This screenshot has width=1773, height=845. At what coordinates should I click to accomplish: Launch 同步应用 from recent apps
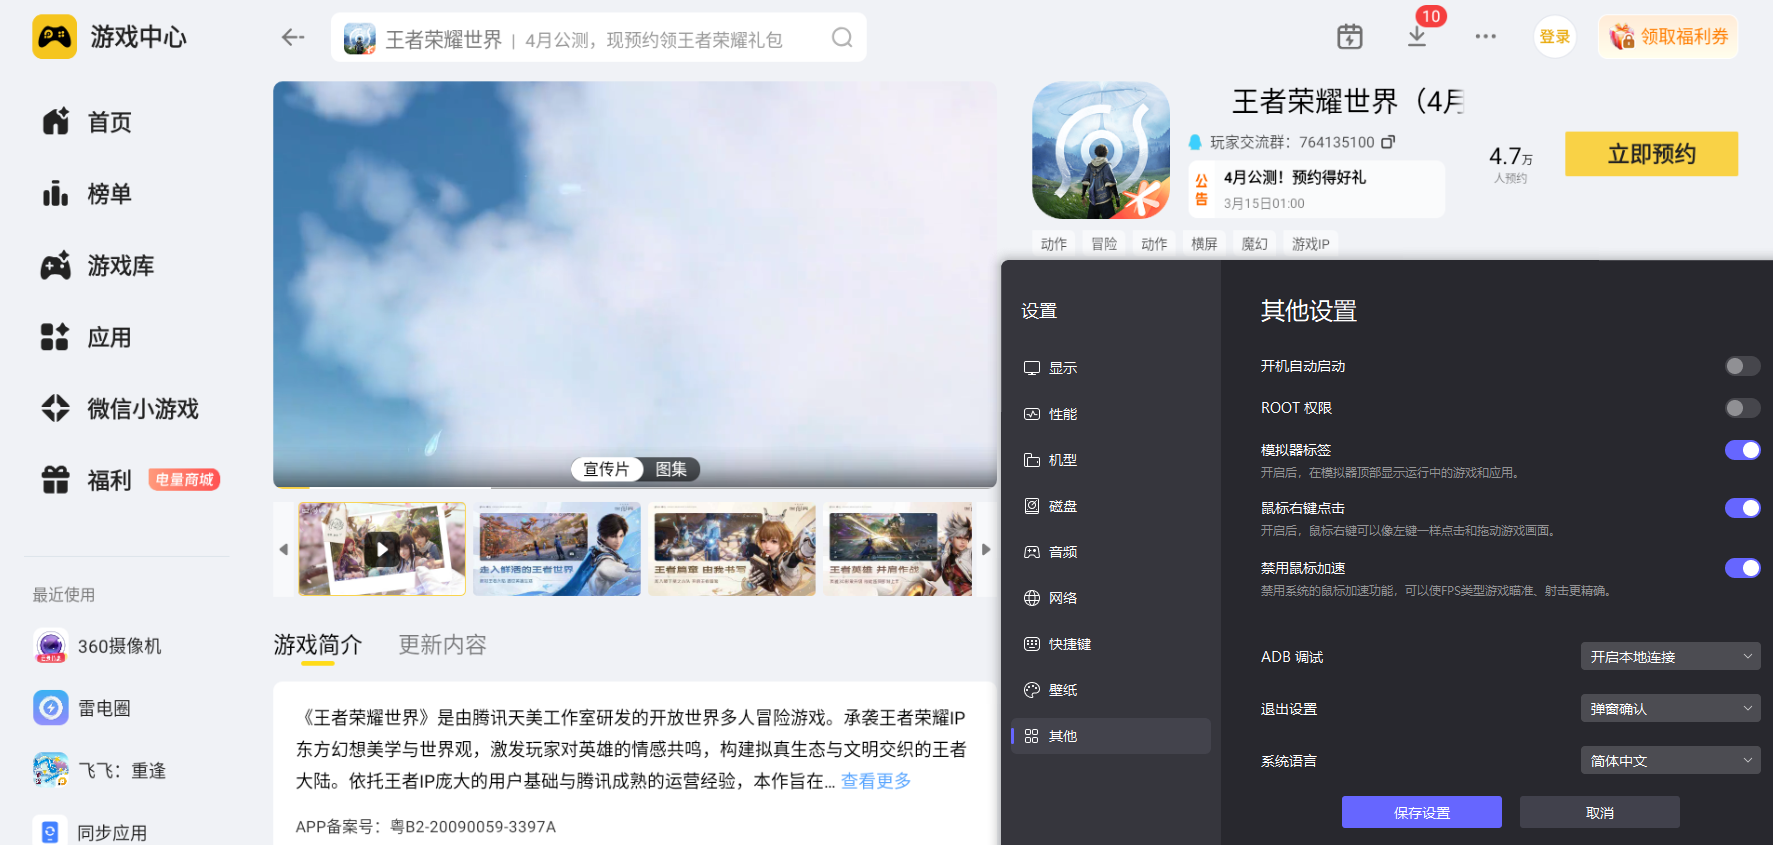pos(90,832)
